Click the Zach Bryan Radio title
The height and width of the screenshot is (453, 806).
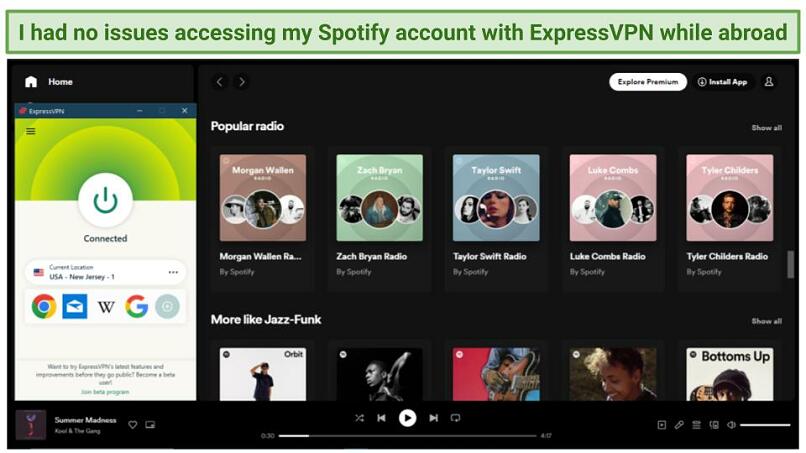(371, 256)
